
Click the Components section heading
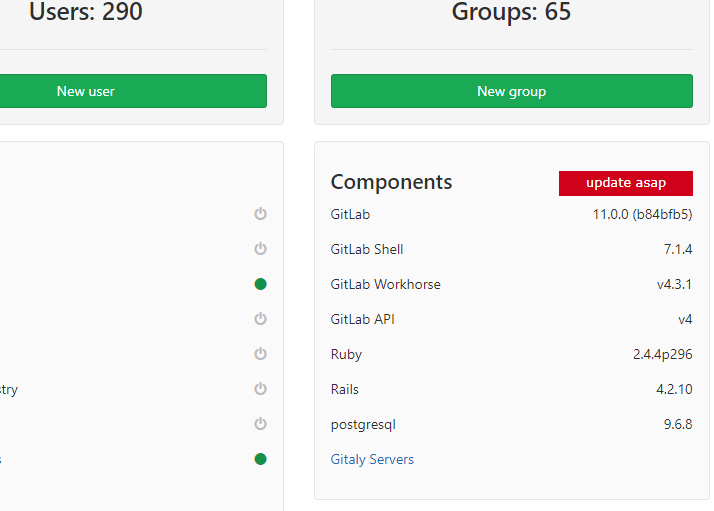pyautogui.click(x=391, y=182)
